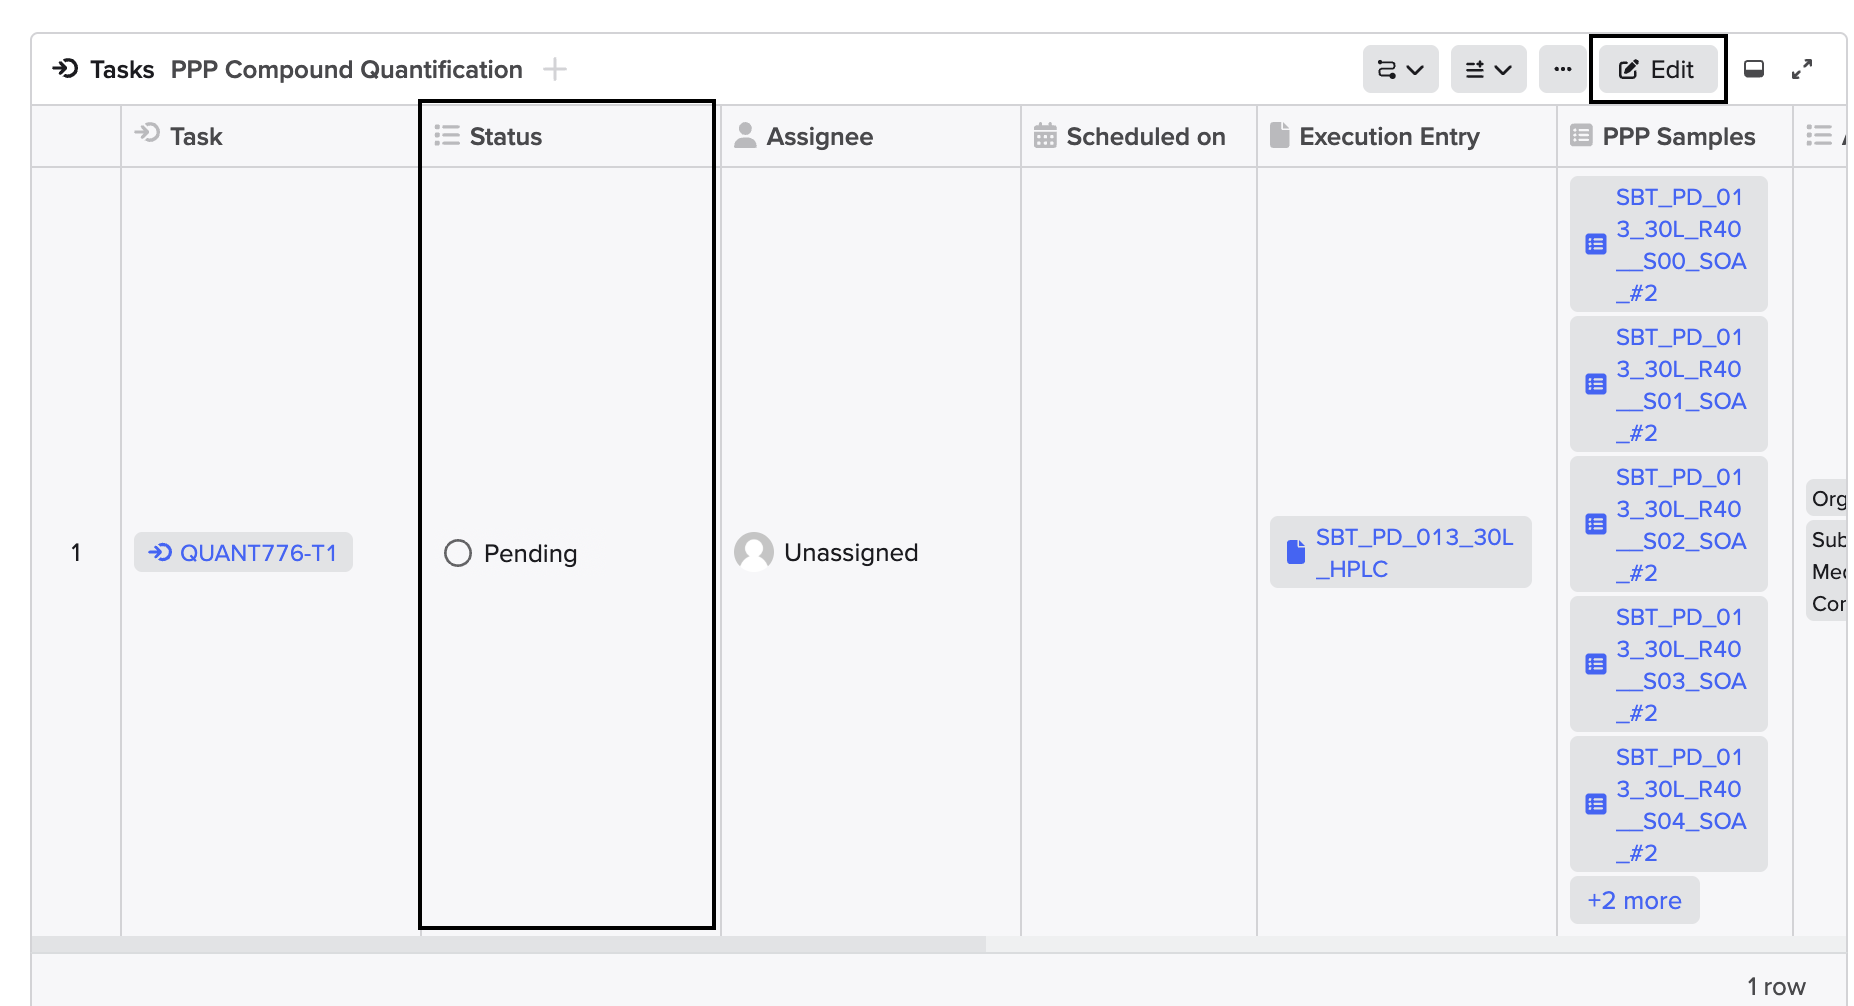Click the table icon in PPP Samples header

(1581, 135)
